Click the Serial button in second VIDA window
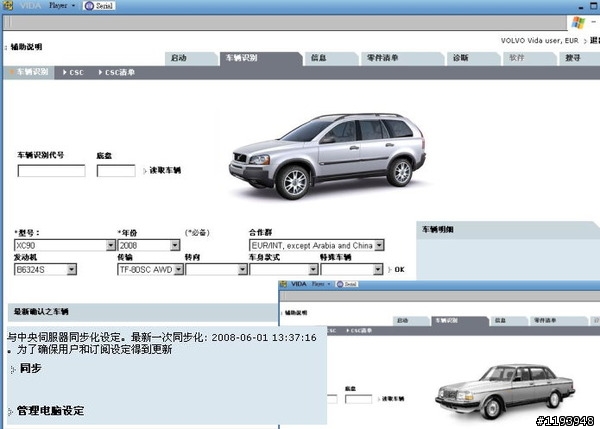The height and width of the screenshot is (429, 600). [347, 284]
